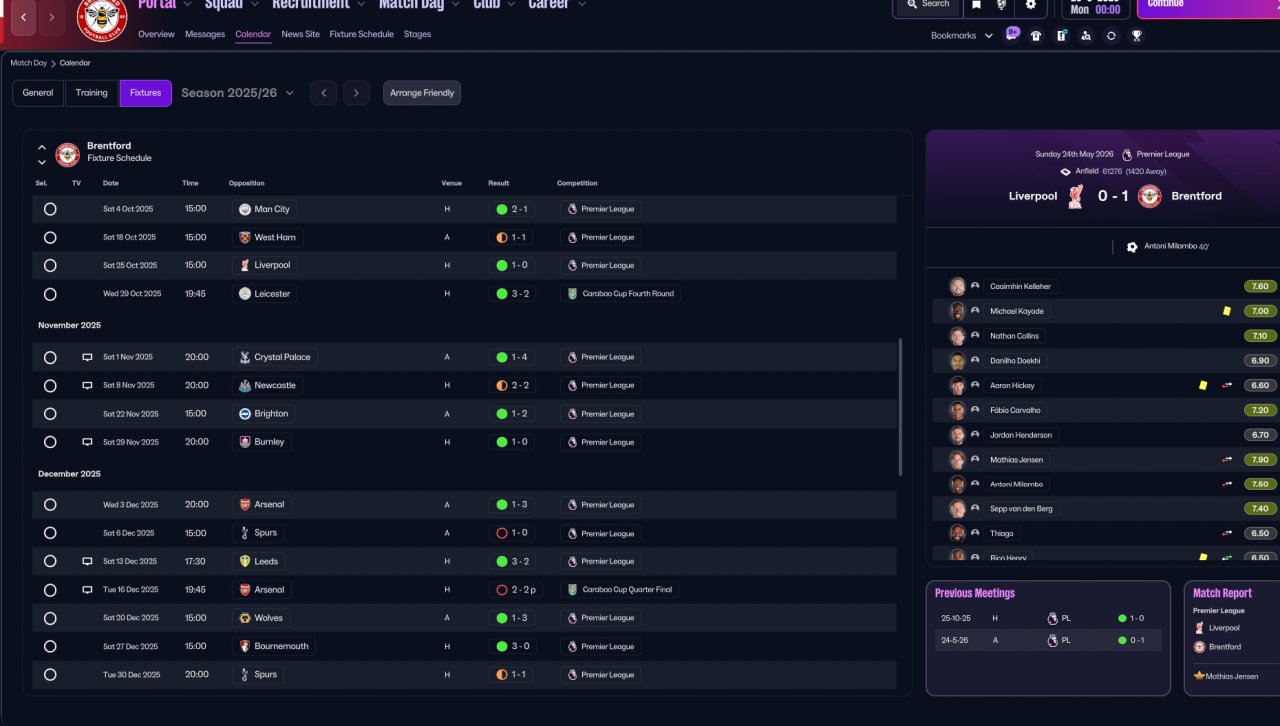Viewport: 1280px width, 726px height.
Task: Switch to the General calendar view
Action: pyautogui.click(x=38, y=93)
